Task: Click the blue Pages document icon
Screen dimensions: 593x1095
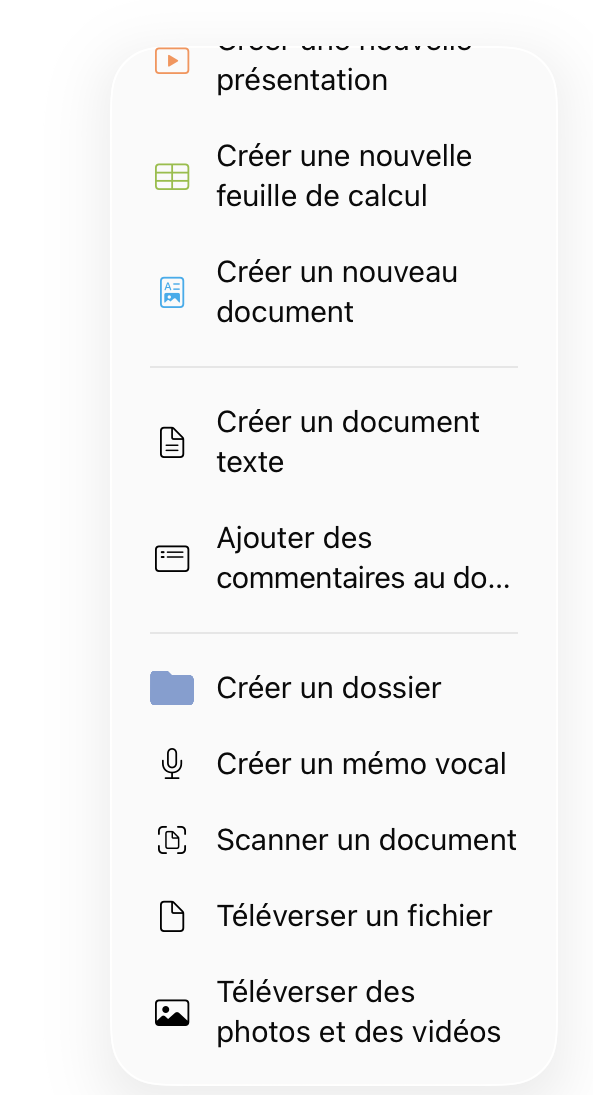Action: (172, 292)
